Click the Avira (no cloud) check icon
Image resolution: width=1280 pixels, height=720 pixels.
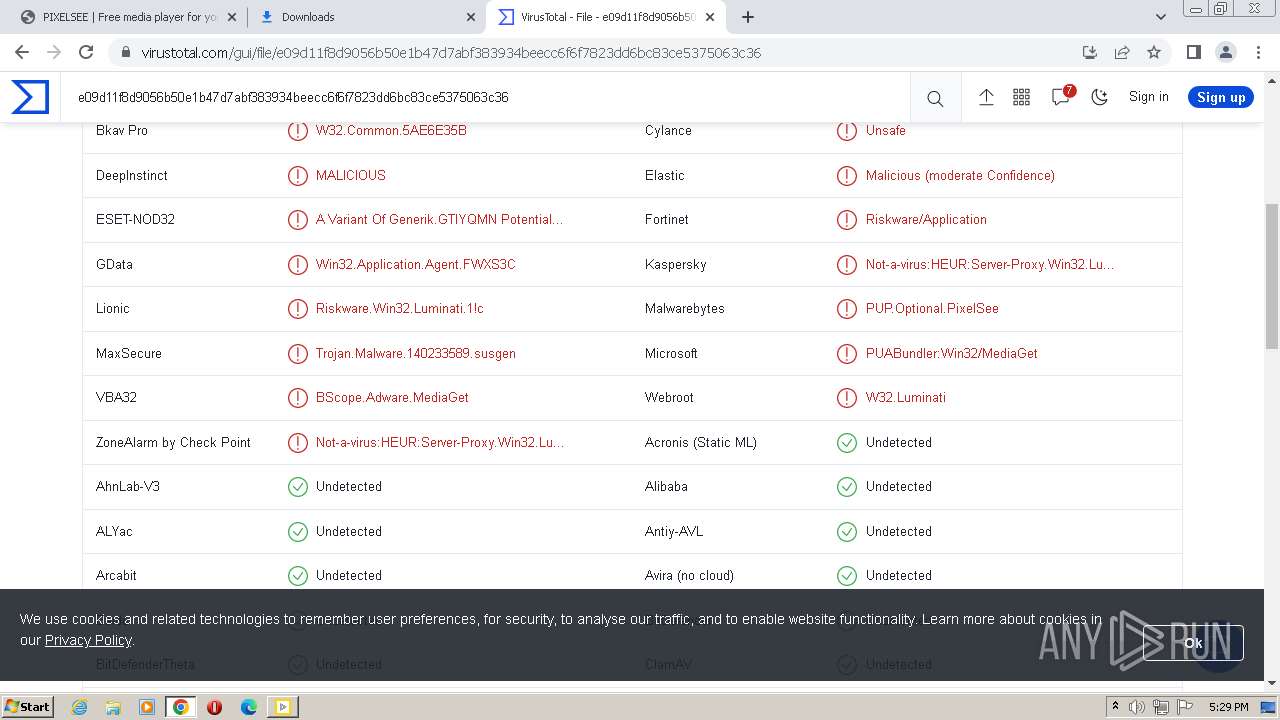tap(847, 576)
